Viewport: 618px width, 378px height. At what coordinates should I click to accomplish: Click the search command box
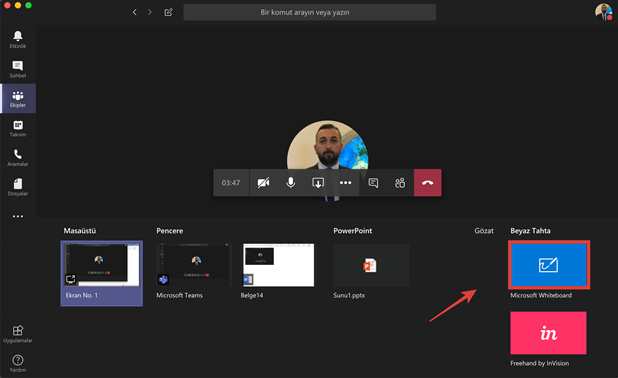[309, 12]
